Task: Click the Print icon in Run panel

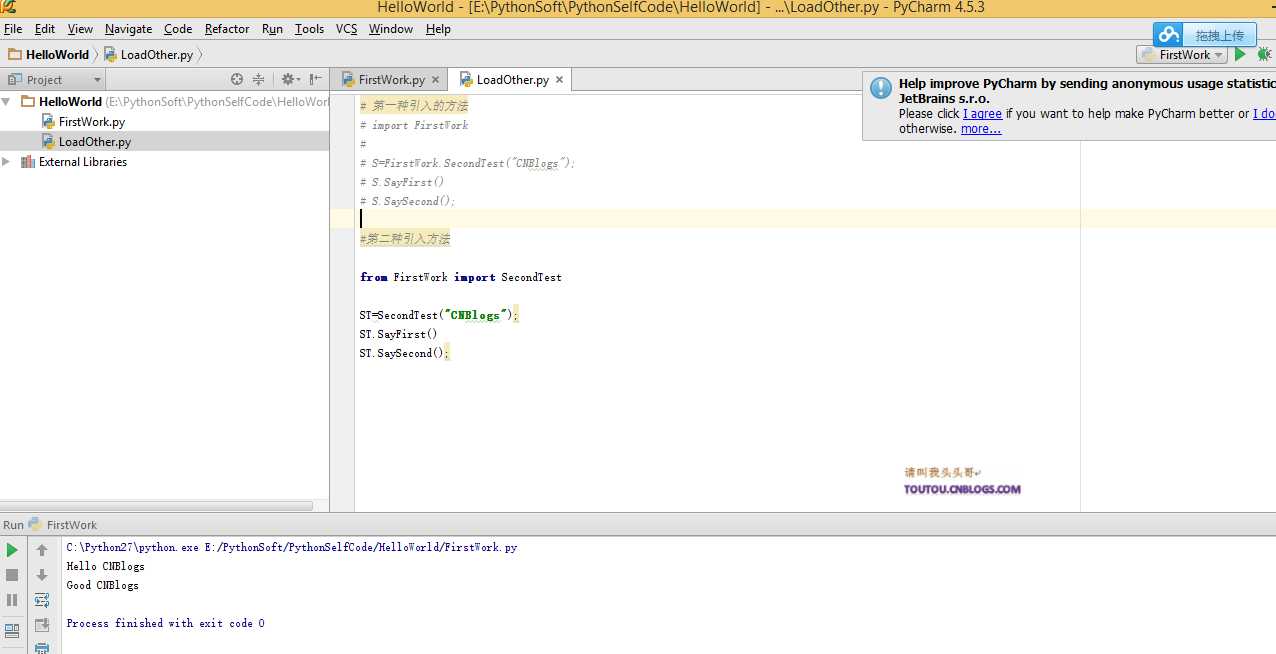Action: [42, 648]
